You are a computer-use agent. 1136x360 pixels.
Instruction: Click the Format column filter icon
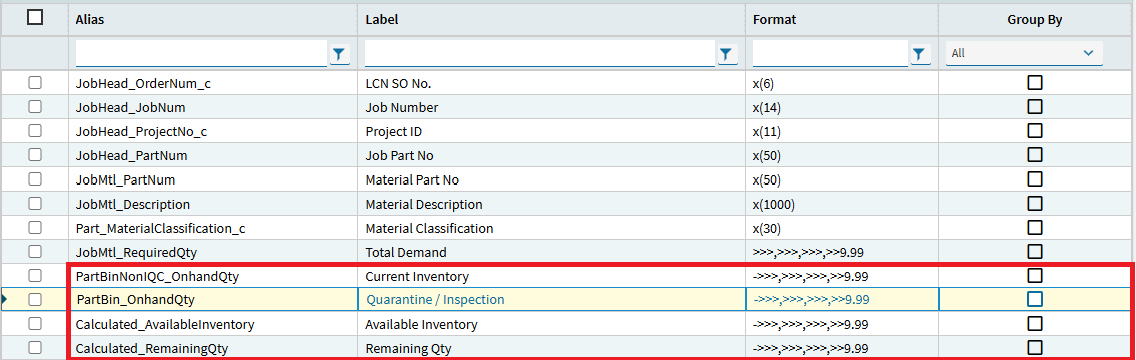(x=919, y=54)
